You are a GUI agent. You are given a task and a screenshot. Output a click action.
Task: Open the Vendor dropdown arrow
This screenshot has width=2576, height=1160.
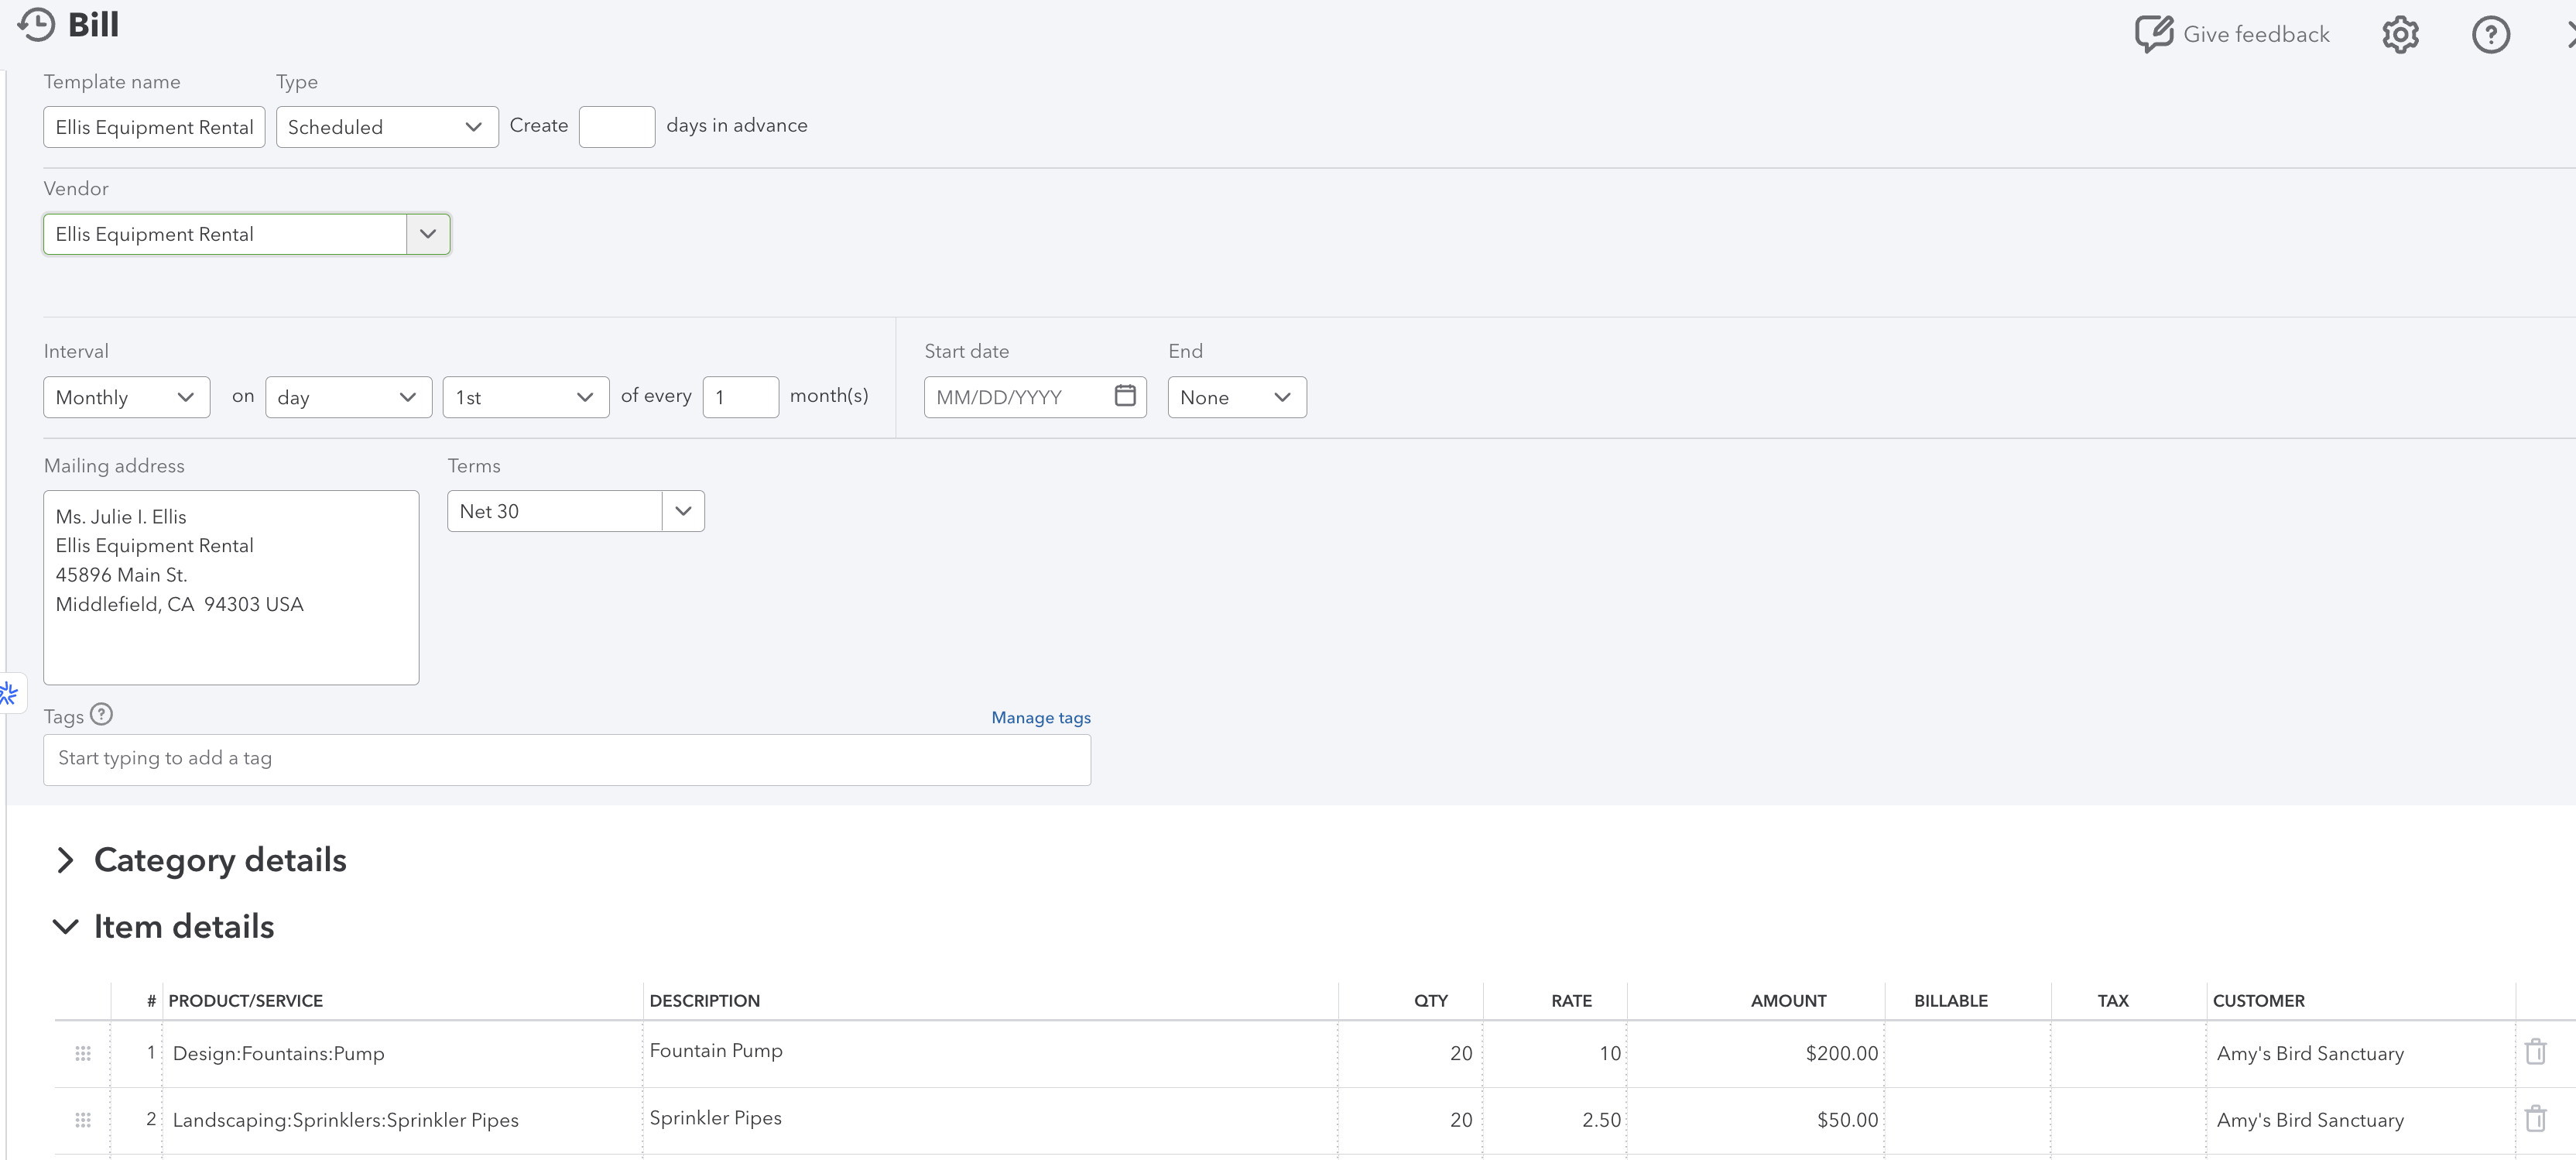pyautogui.click(x=428, y=234)
